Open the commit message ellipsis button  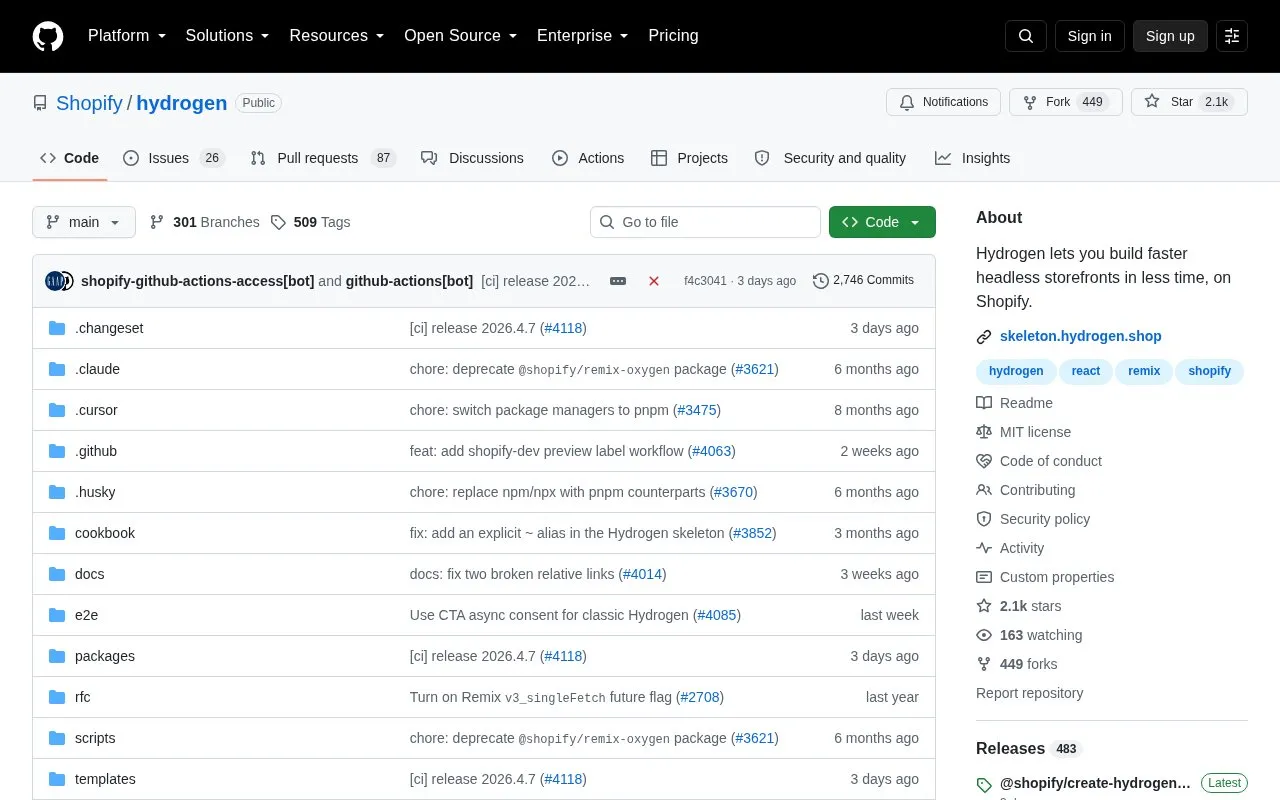pyautogui.click(x=618, y=281)
